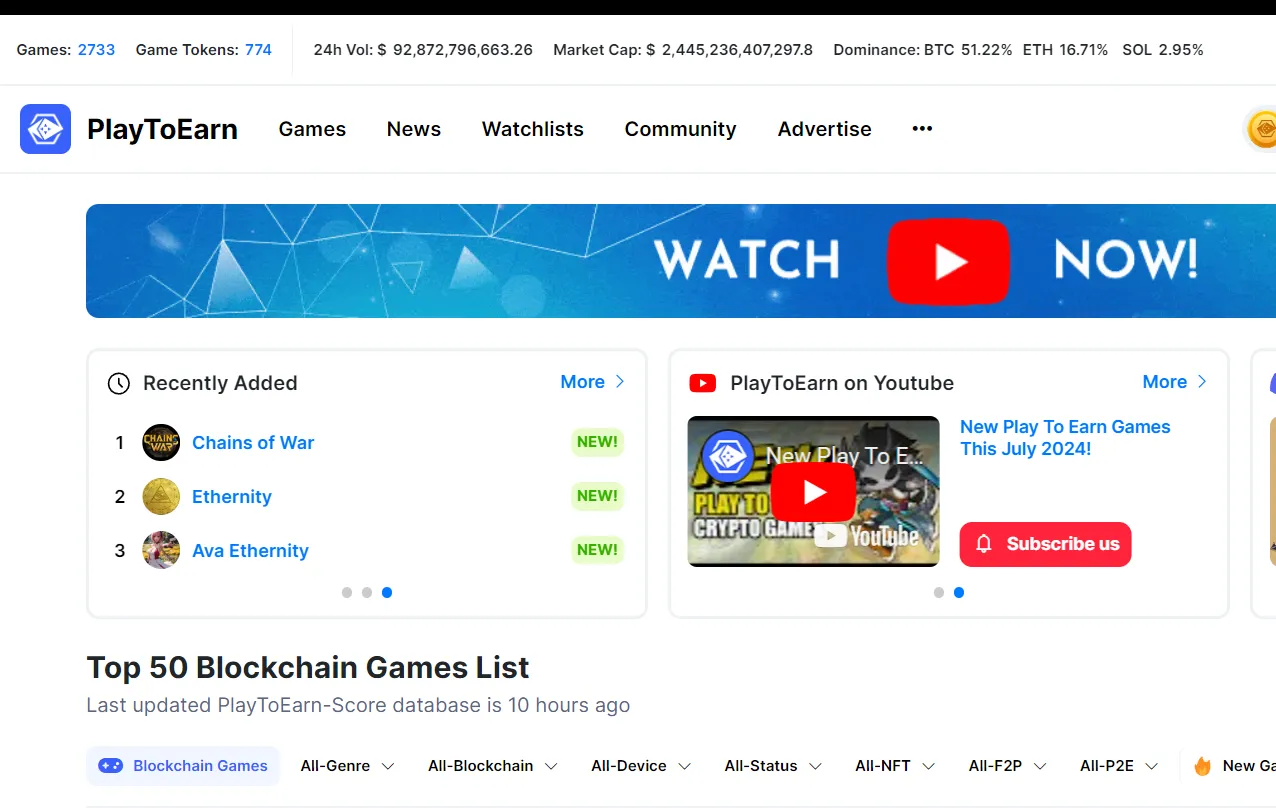1276x808 pixels.
Task: Follow the More link in Recently Added
Action: tap(583, 382)
